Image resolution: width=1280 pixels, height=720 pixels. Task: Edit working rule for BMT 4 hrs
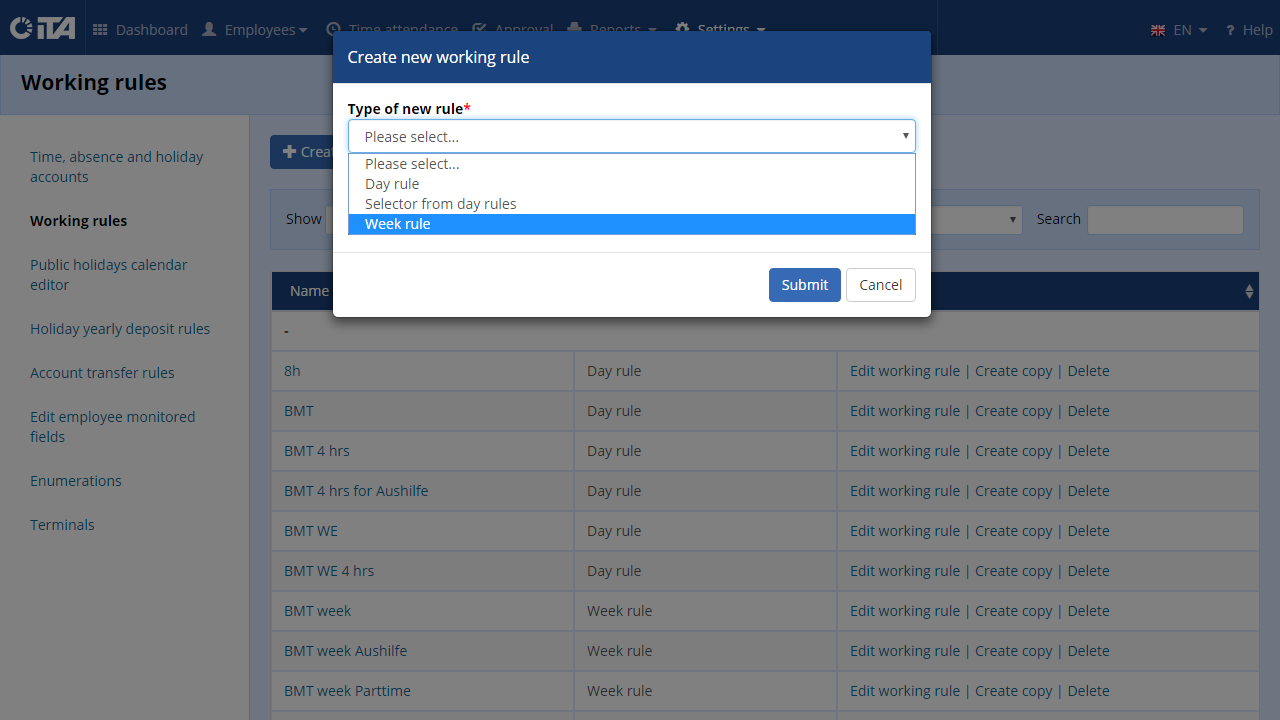(x=905, y=451)
